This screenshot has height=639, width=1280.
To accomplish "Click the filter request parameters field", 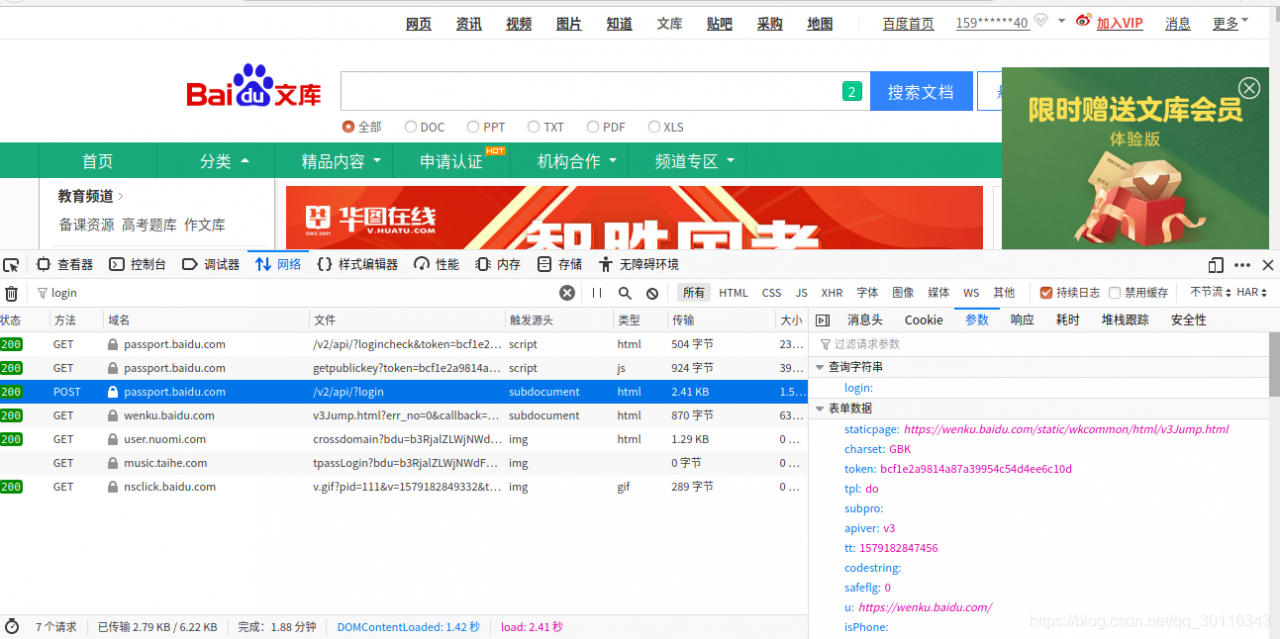I will point(1040,344).
